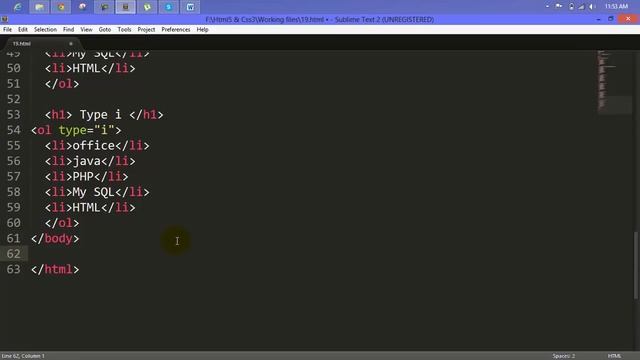Open Internet Explorer from the taskbar
The height and width of the screenshot is (360, 640).
18,7
